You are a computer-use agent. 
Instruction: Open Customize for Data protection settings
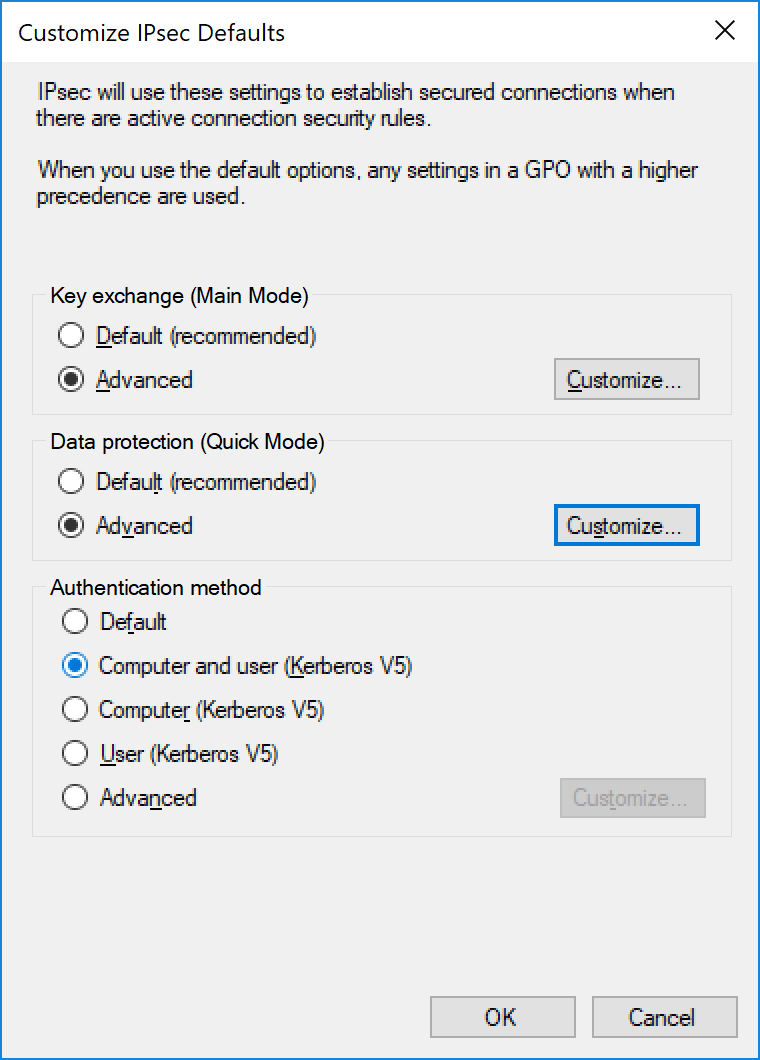[626, 525]
